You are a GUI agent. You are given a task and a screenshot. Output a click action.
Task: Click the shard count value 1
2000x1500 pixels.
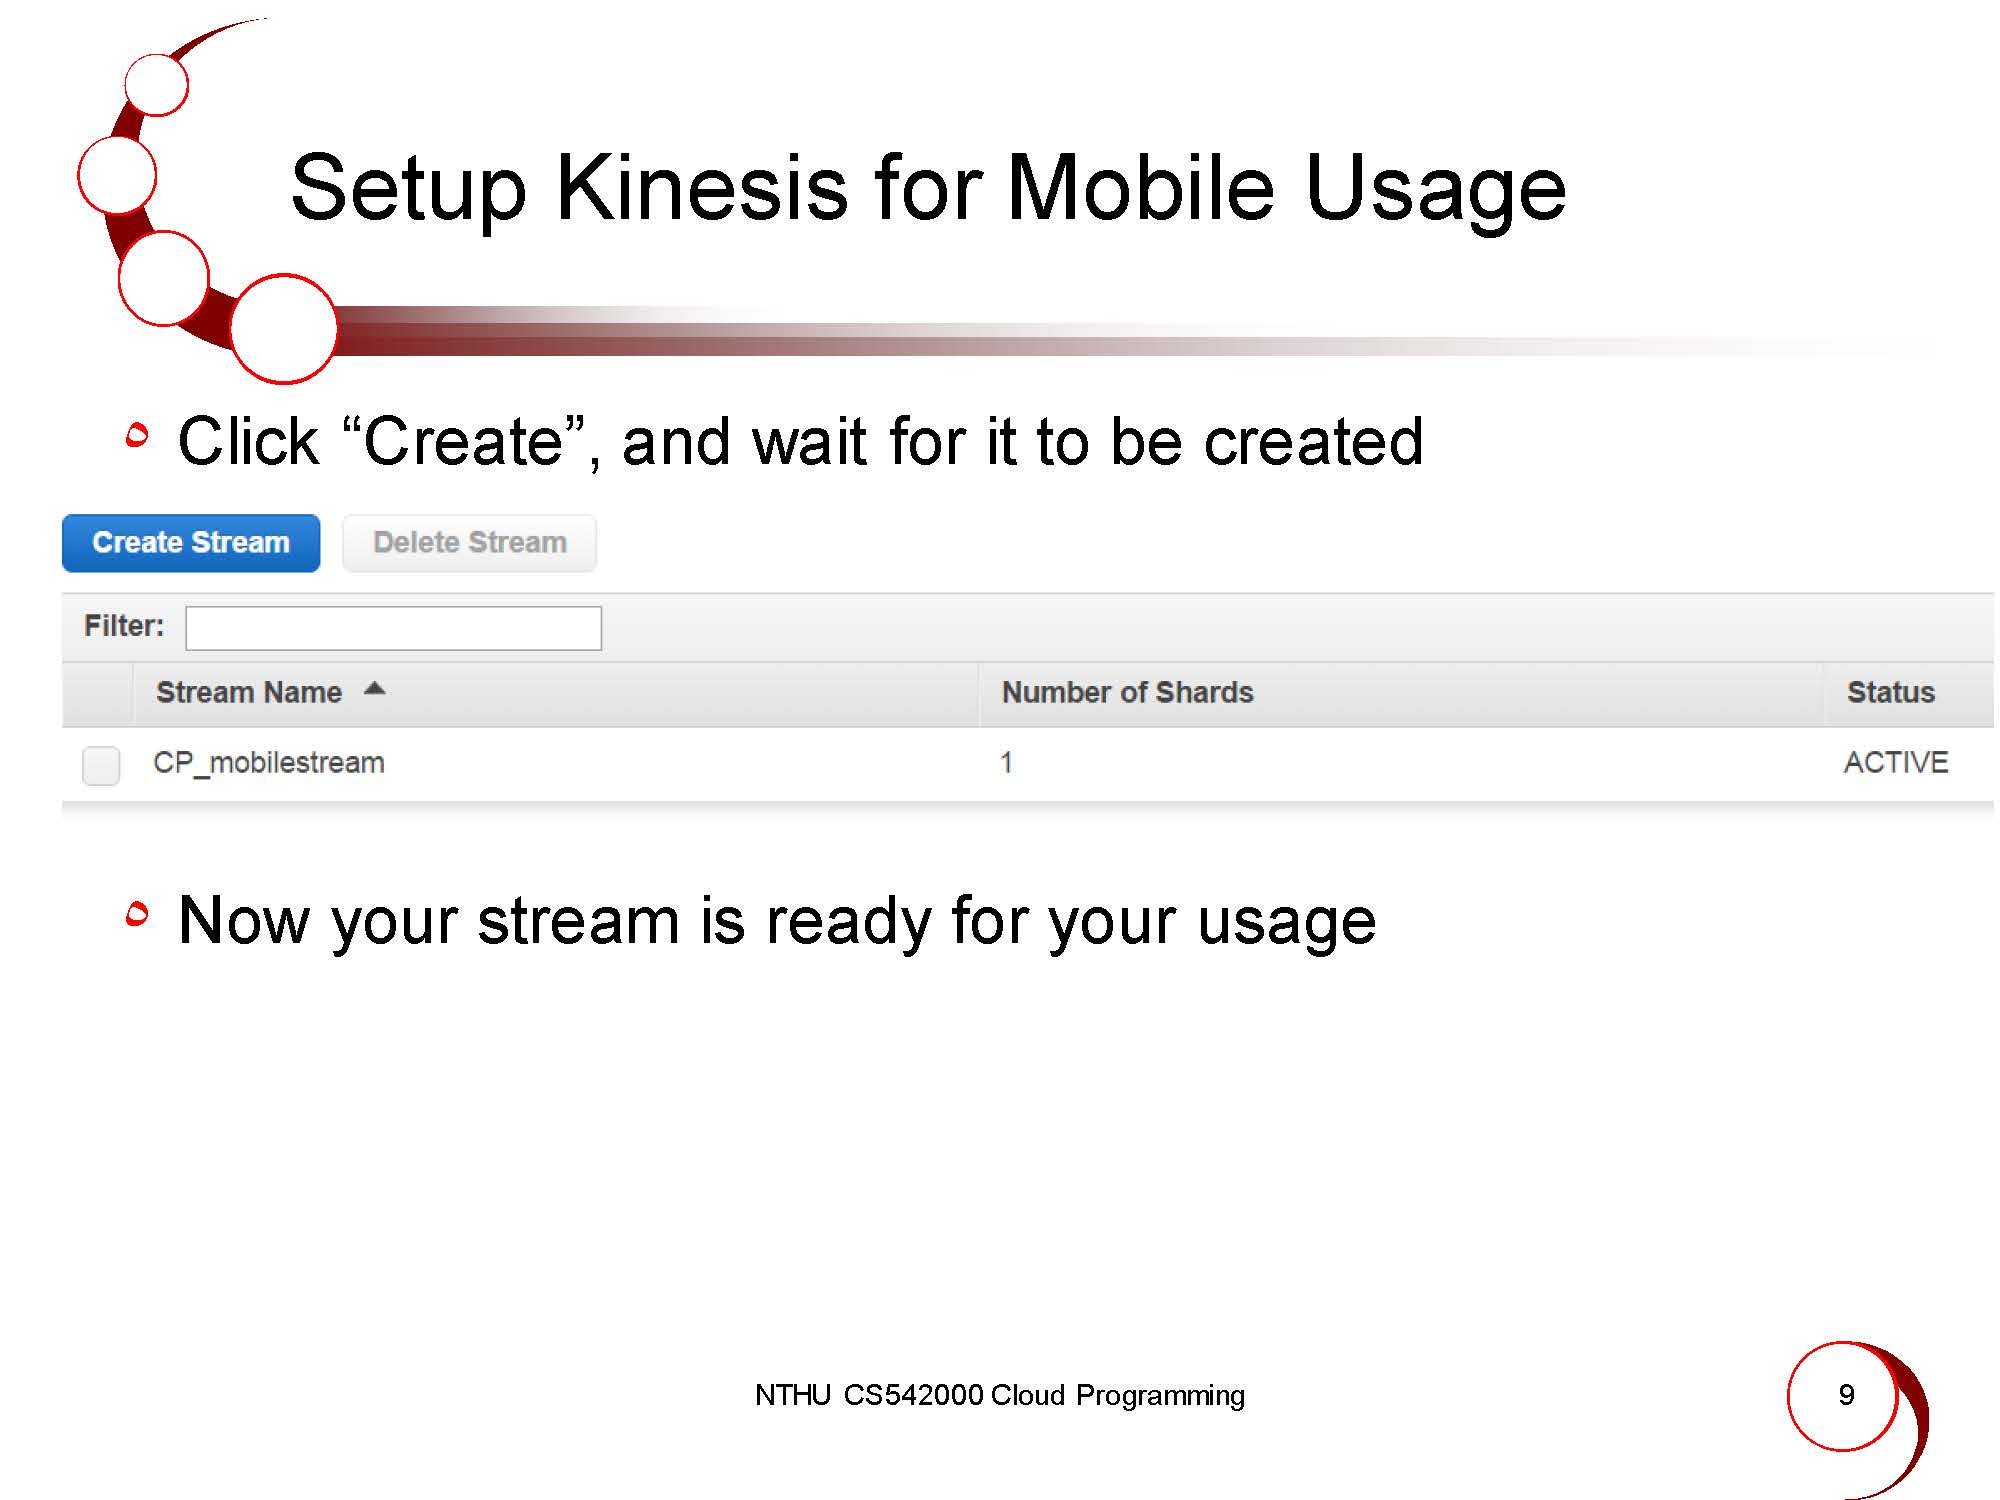[x=1006, y=763]
